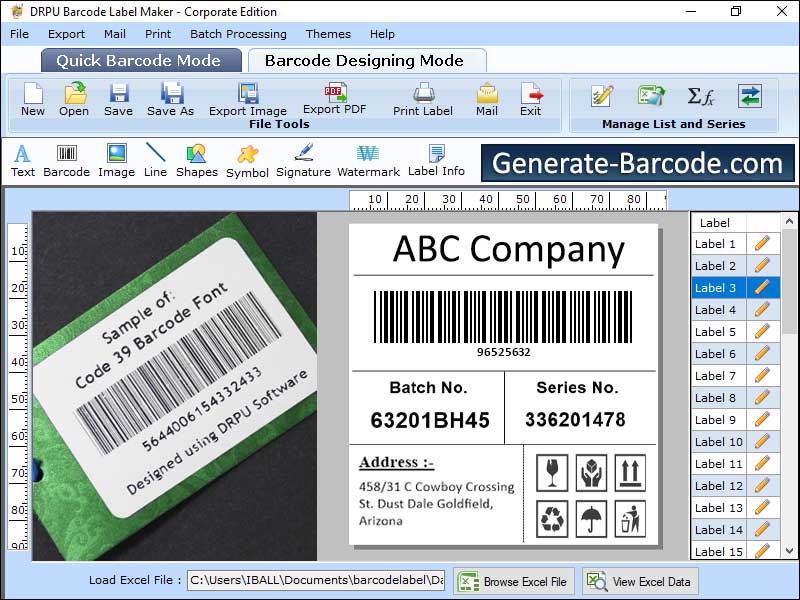
Task: Apply a Watermark using the Watermark icon
Action: (x=368, y=158)
